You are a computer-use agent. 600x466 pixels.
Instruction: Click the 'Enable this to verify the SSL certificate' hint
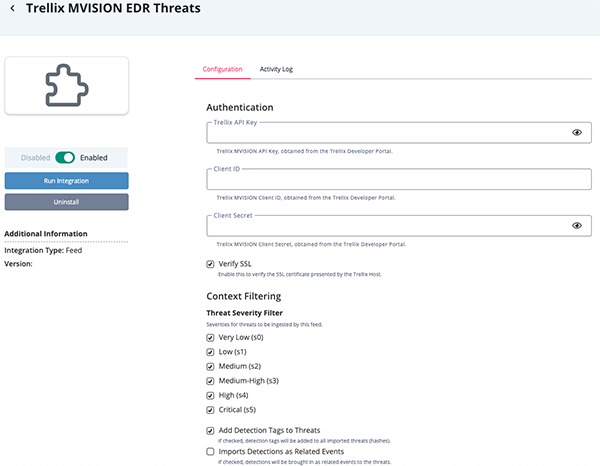pos(300,274)
